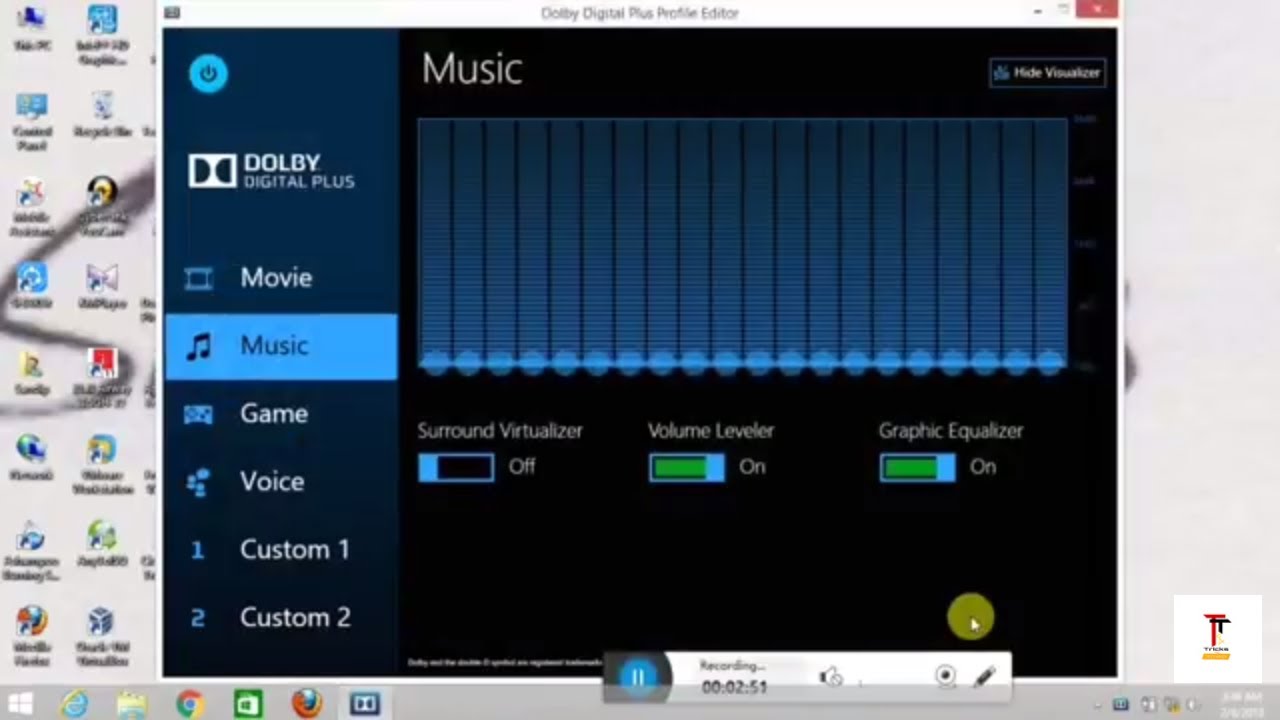Image resolution: width=1280 pixels, height=720 pixels.
Task: Select the This PC desktop icon
Action: coord(32,30)
